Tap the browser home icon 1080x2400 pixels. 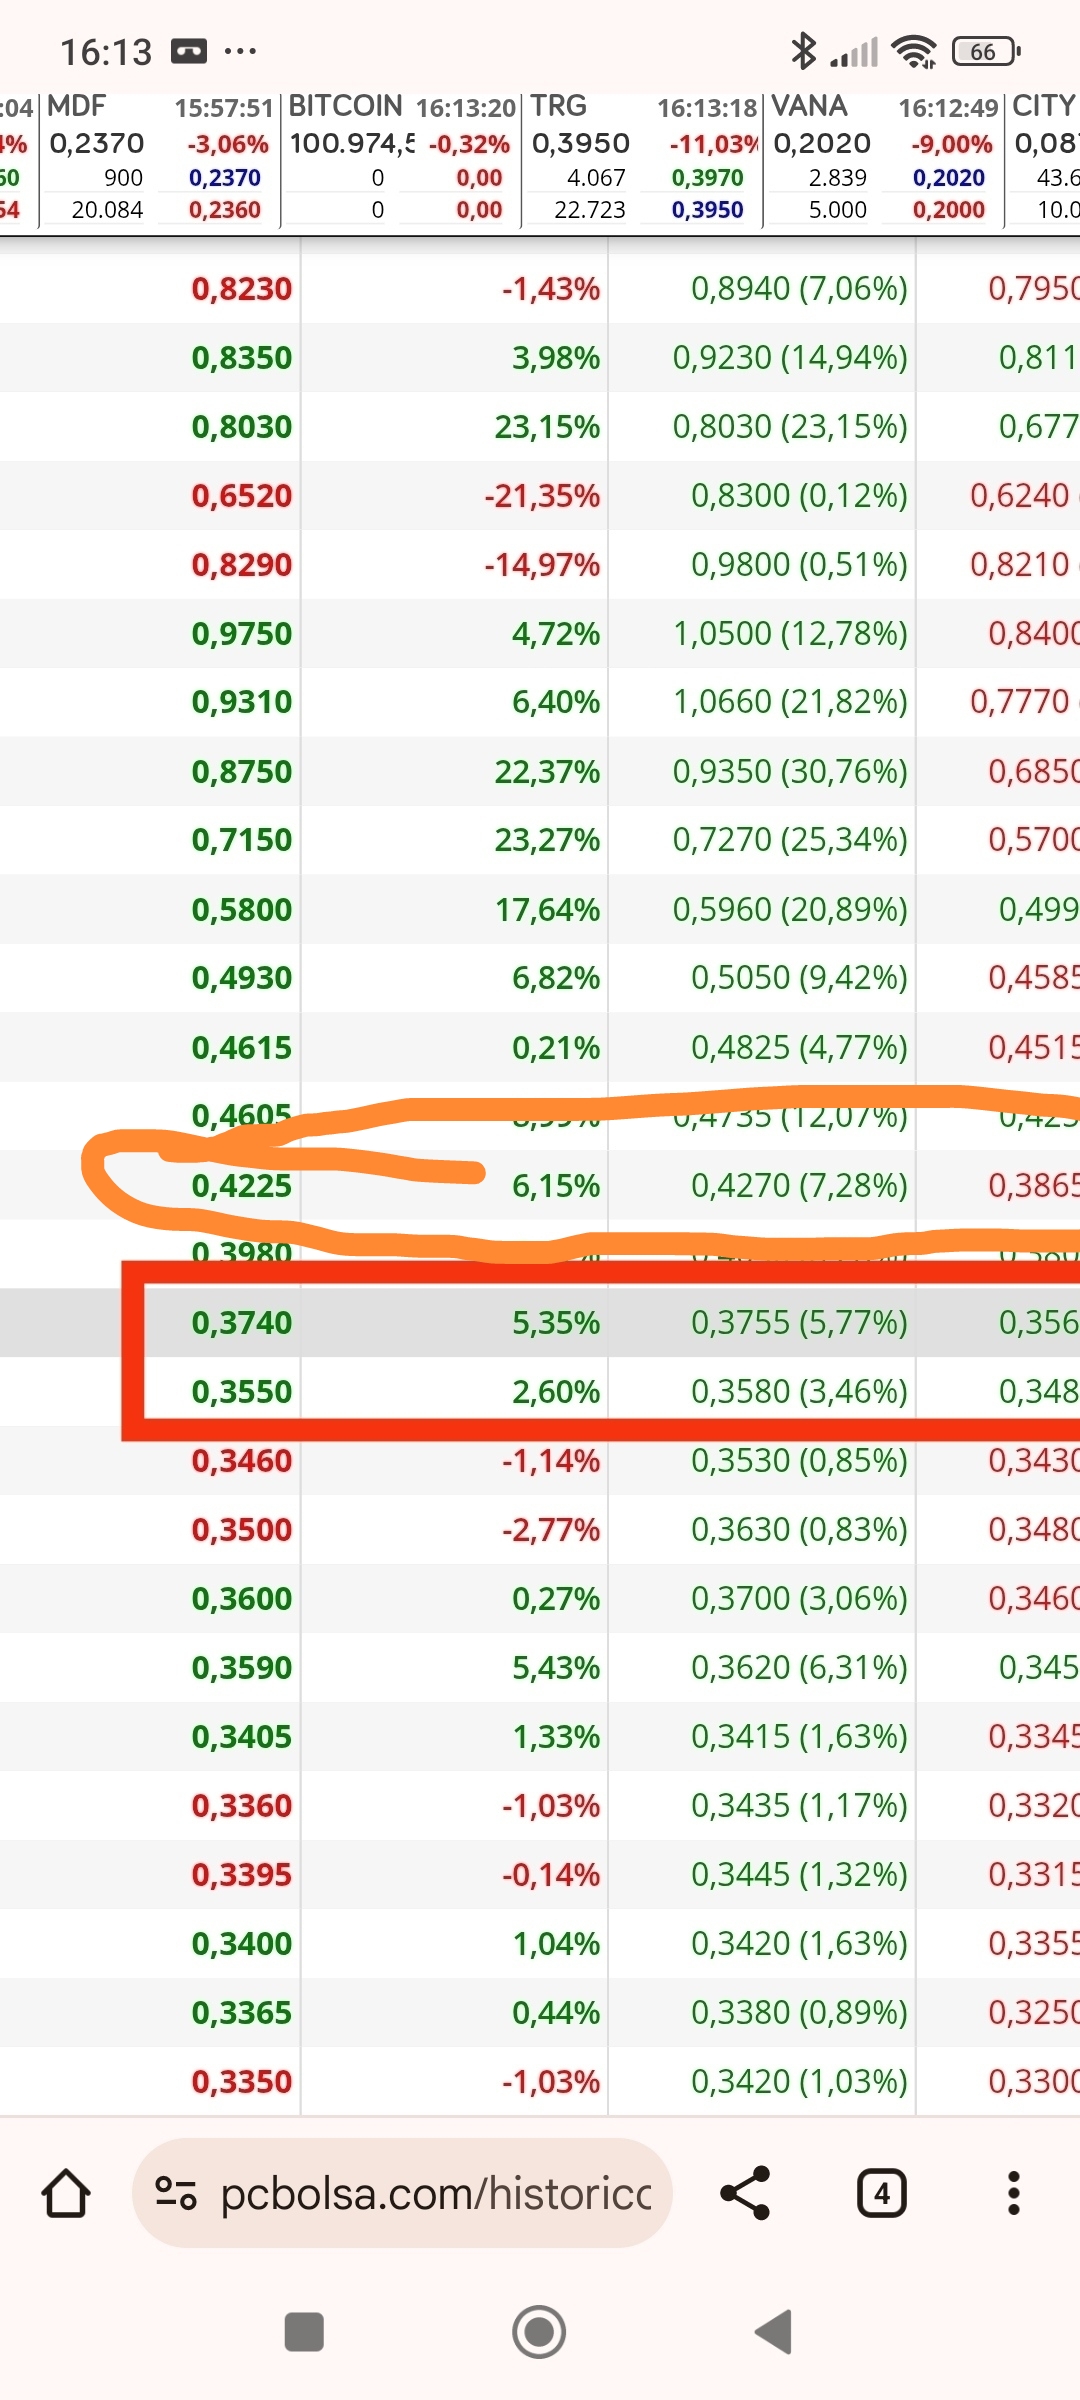click(66, 2194)
